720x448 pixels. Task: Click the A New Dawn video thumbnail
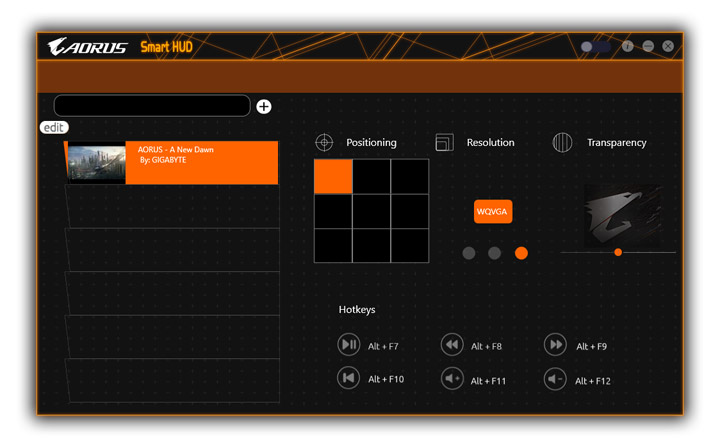pyautogui.click(x=96, y=163)
